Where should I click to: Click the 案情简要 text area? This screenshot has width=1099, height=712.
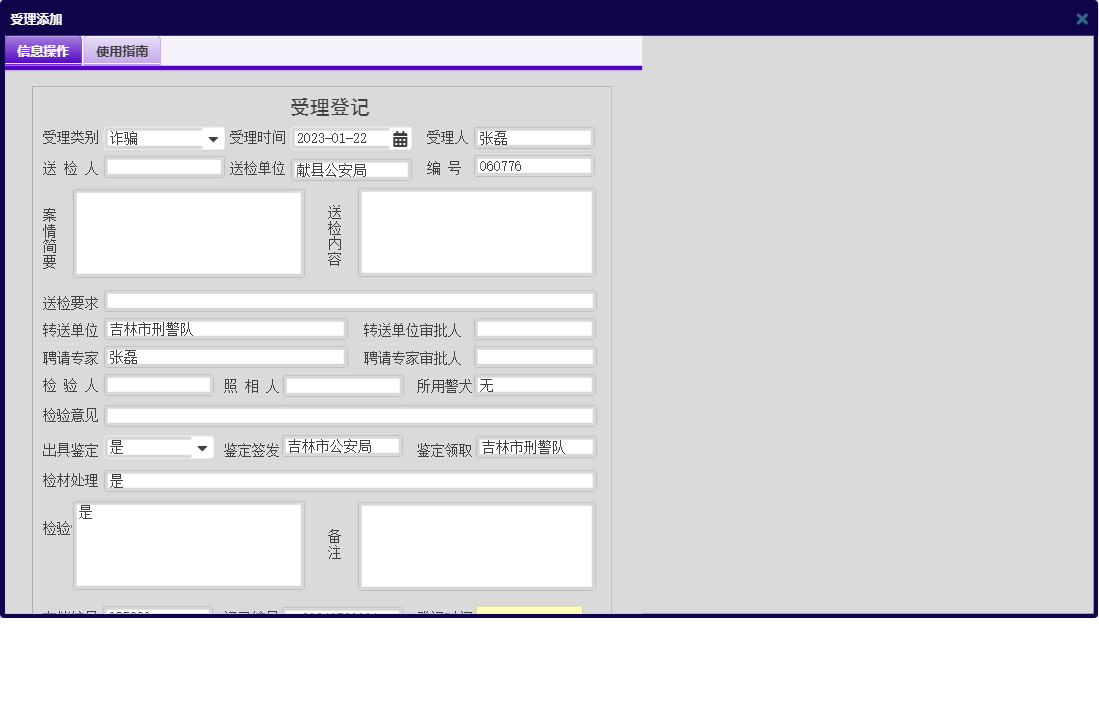click(188, 232)
